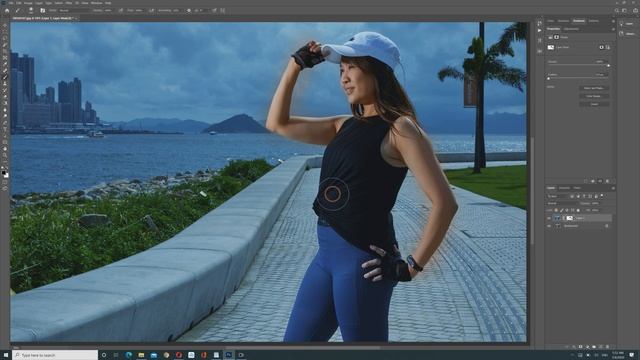Add a vector mask in Properties
This screenshot has height=360, width=640.
[608, 47]
